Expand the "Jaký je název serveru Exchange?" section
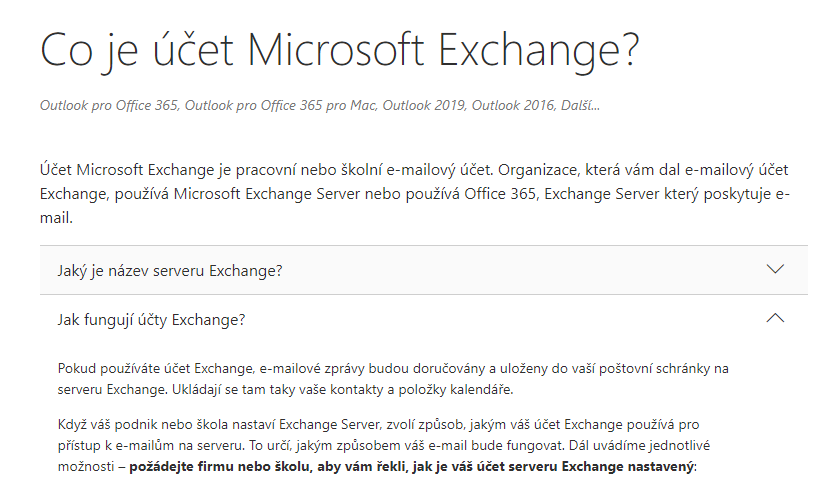 pos(423,270)
